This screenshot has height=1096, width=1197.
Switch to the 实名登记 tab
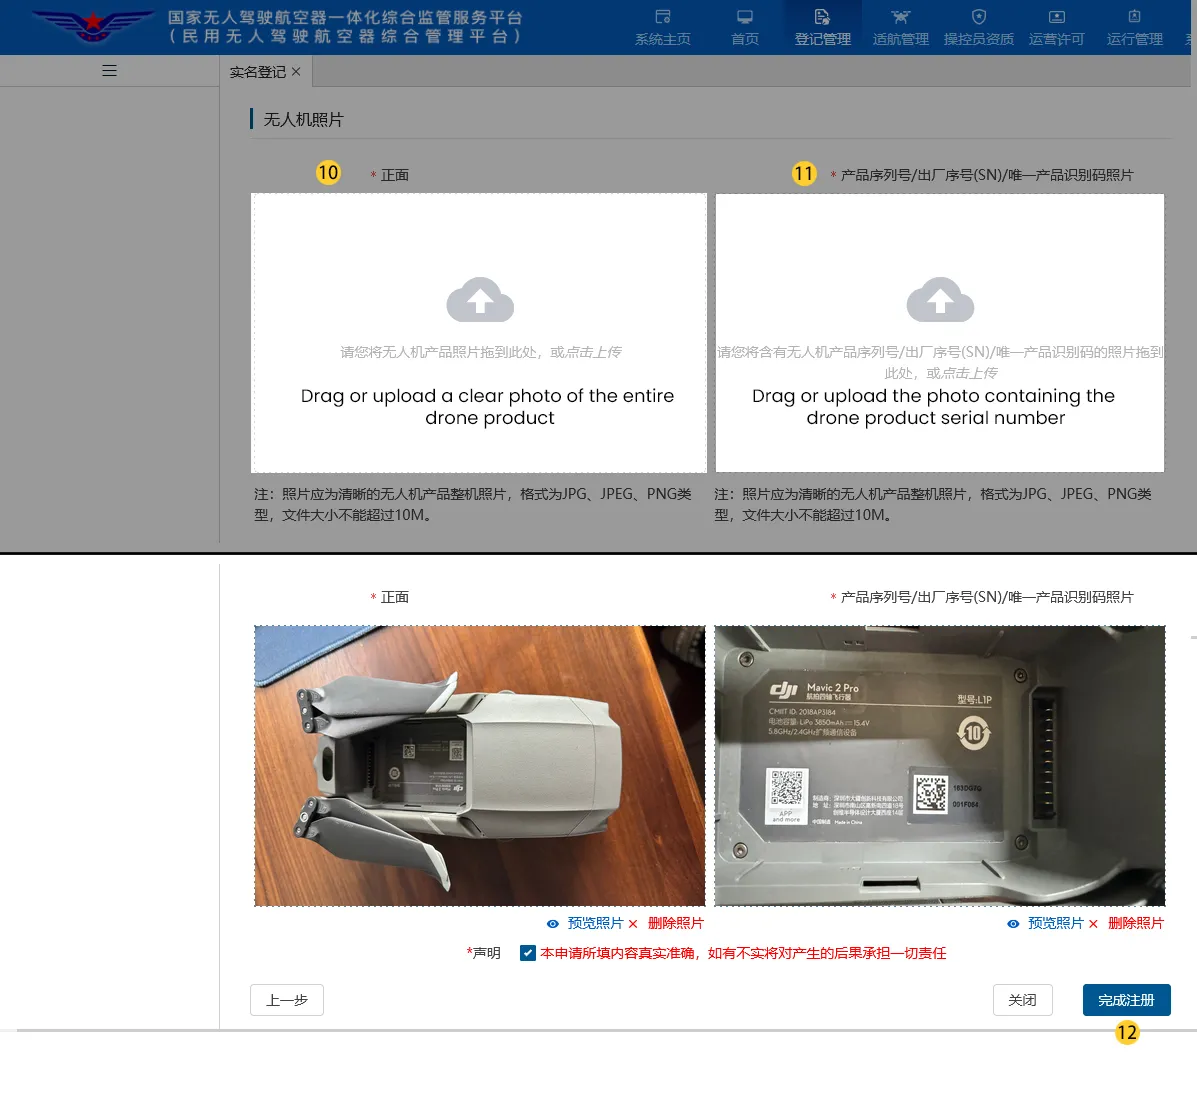(258, 71)
